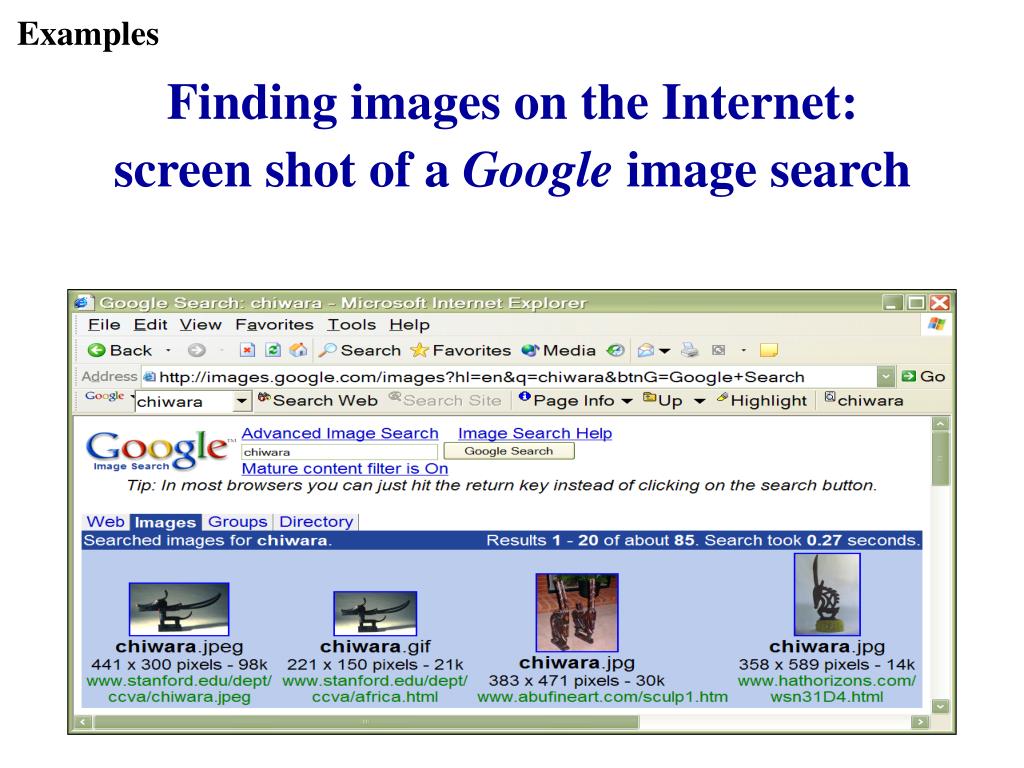Open the Tools menu
The height and width of the screenshot is (768, 1024).
tap(351, 325)
